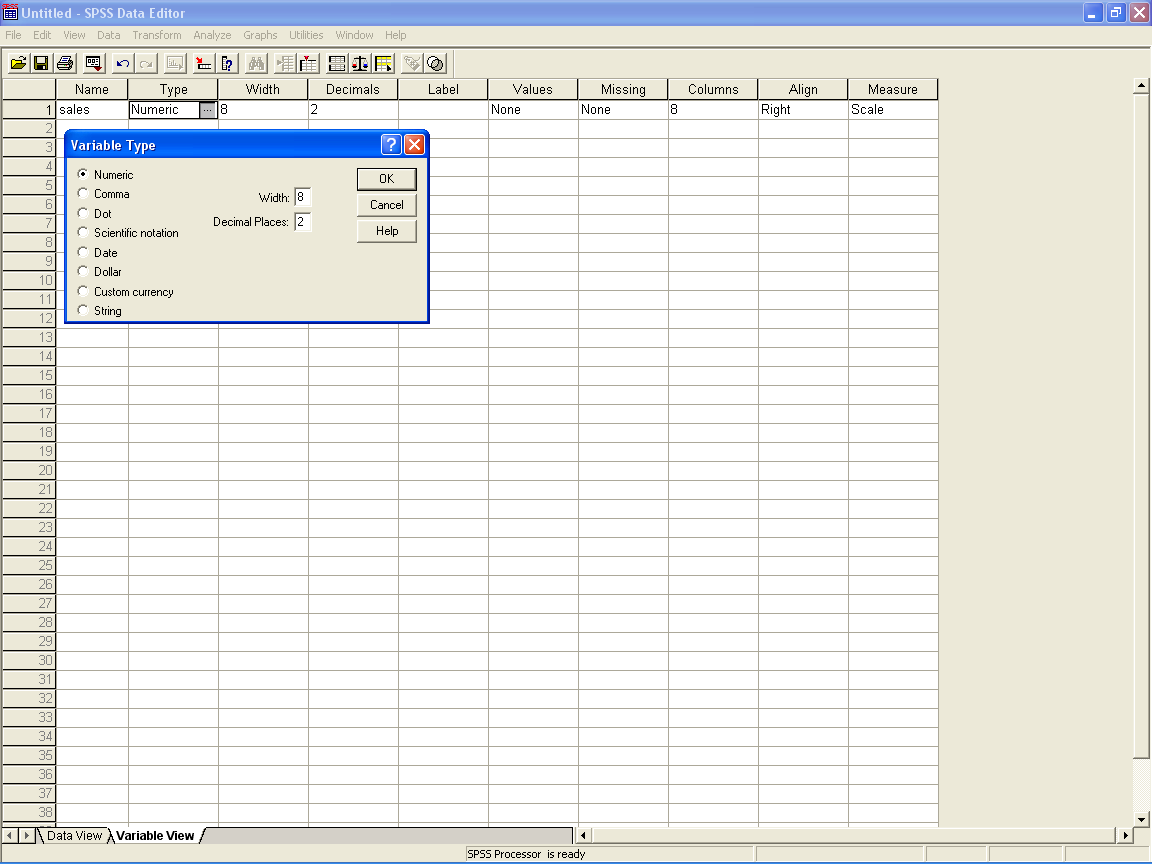
Task: Open the Edit menu
Action: [42, 35]
